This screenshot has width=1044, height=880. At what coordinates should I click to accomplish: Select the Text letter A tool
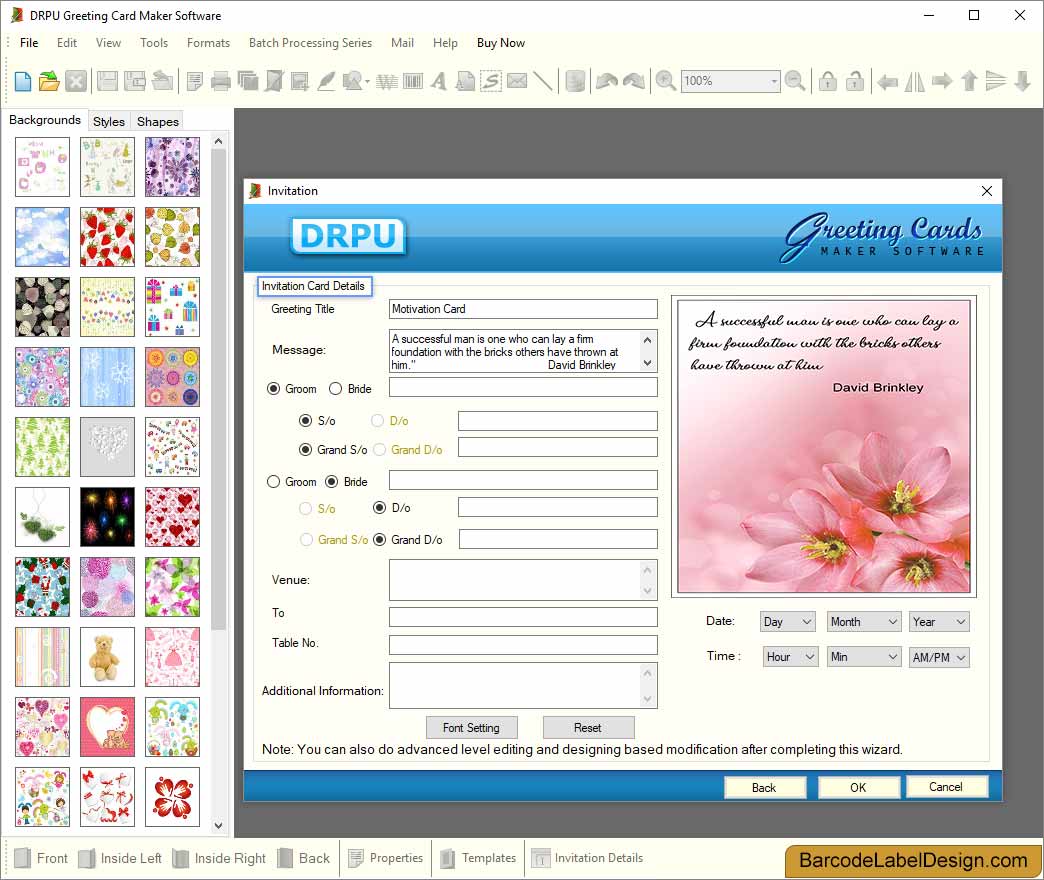[x=439, y=81]
